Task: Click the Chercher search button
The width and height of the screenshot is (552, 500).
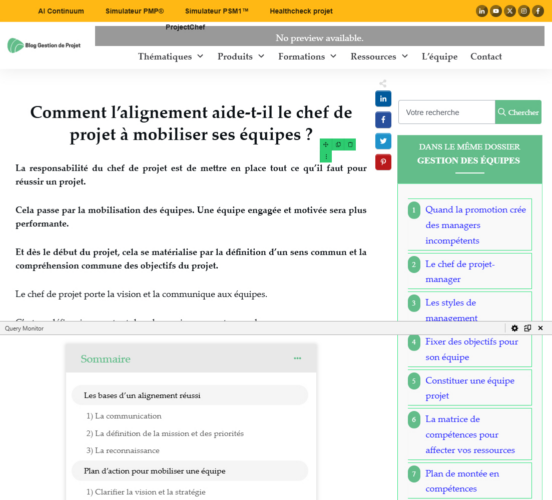Action: click(518, 112)
